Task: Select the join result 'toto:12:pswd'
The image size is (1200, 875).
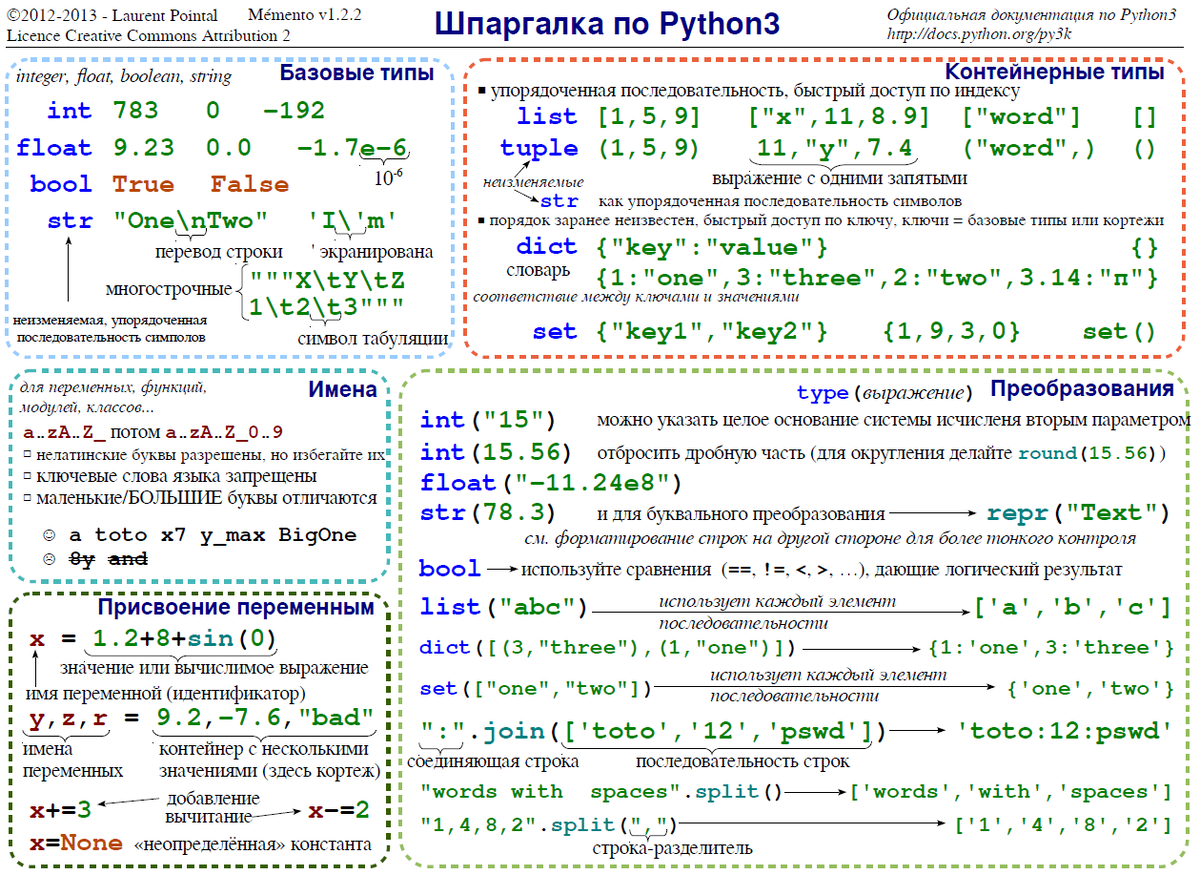Action: 1064,732
